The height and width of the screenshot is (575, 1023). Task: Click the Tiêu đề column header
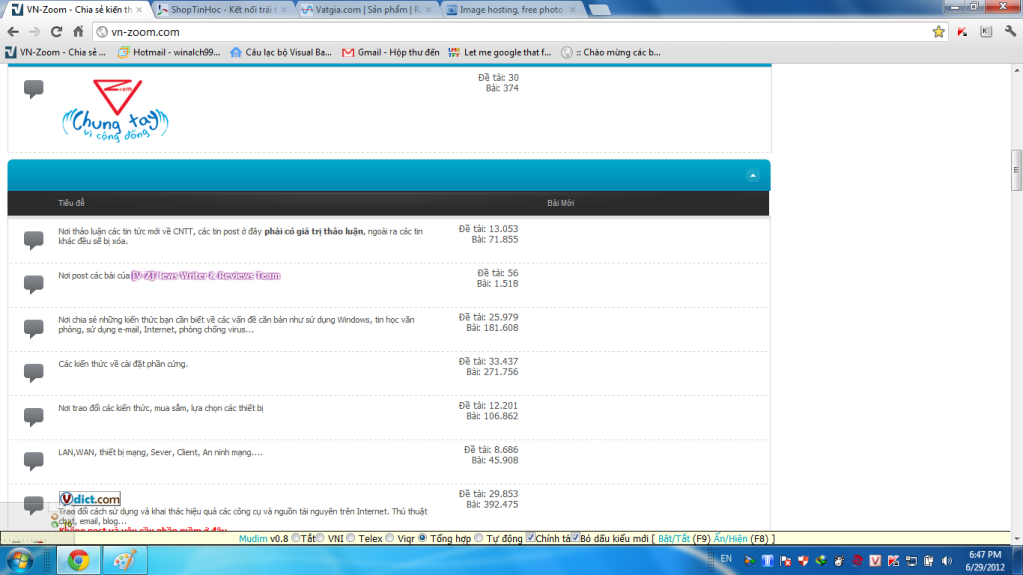coord(71,203)
